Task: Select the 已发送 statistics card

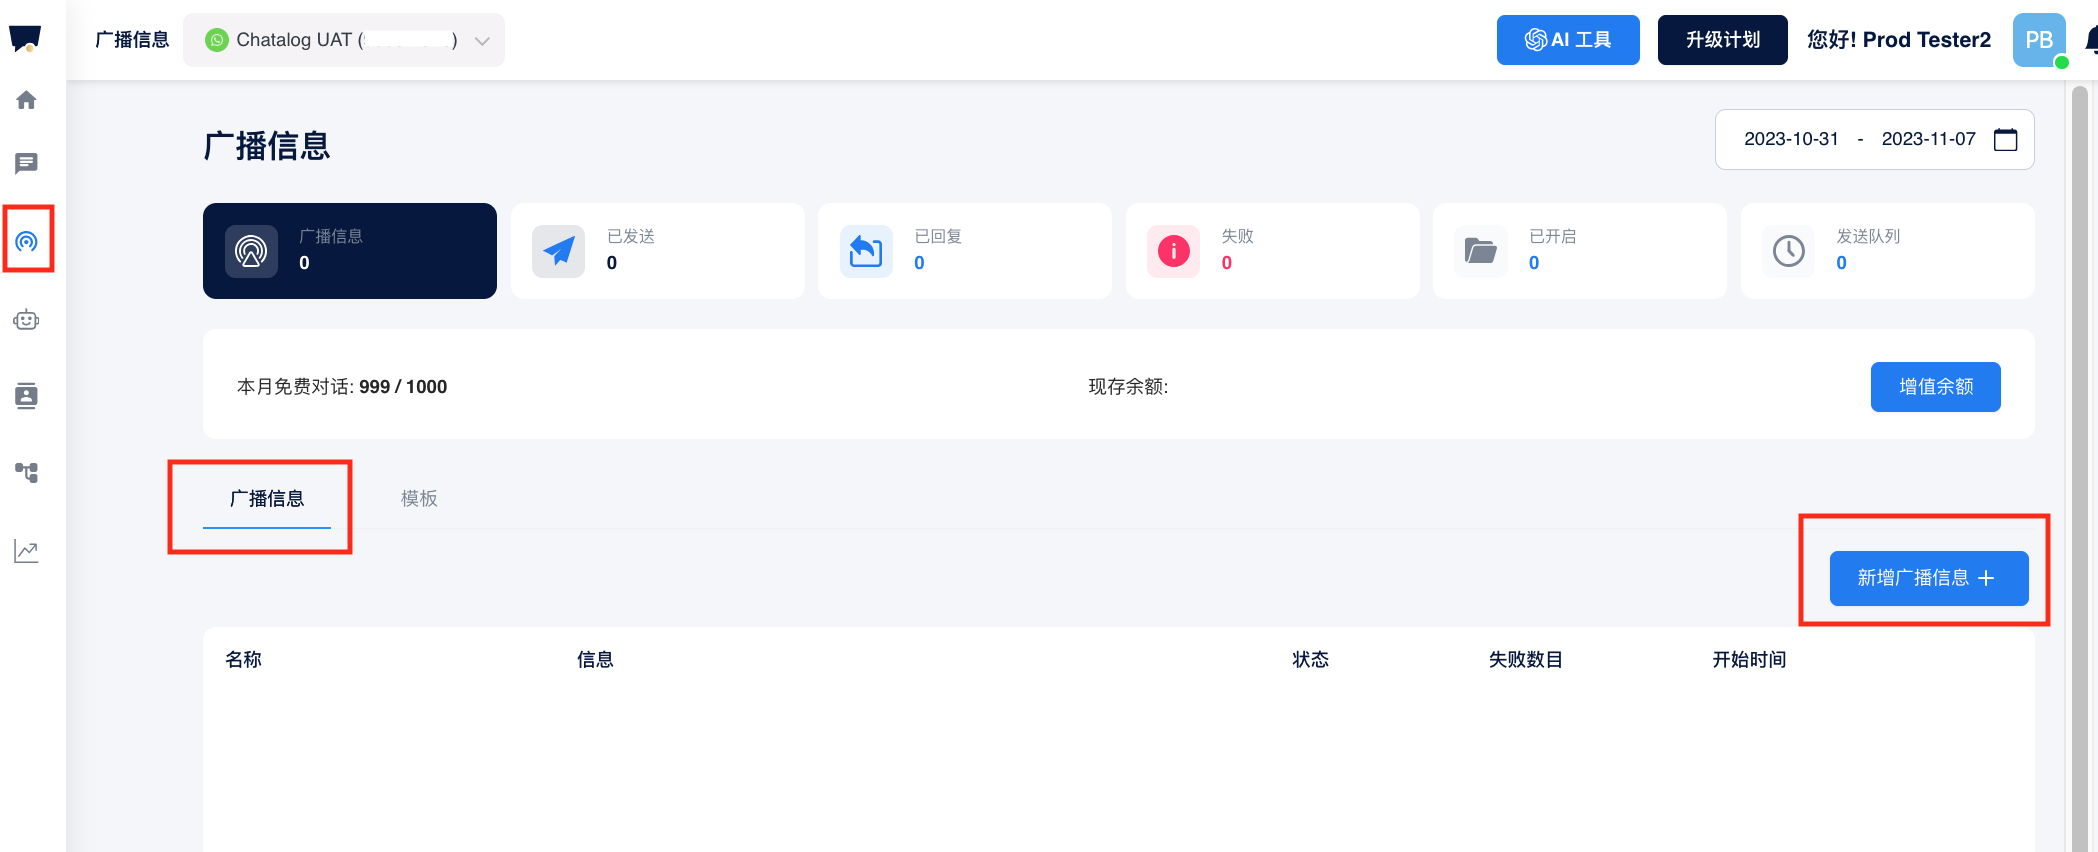Action: tap(657, 251)
